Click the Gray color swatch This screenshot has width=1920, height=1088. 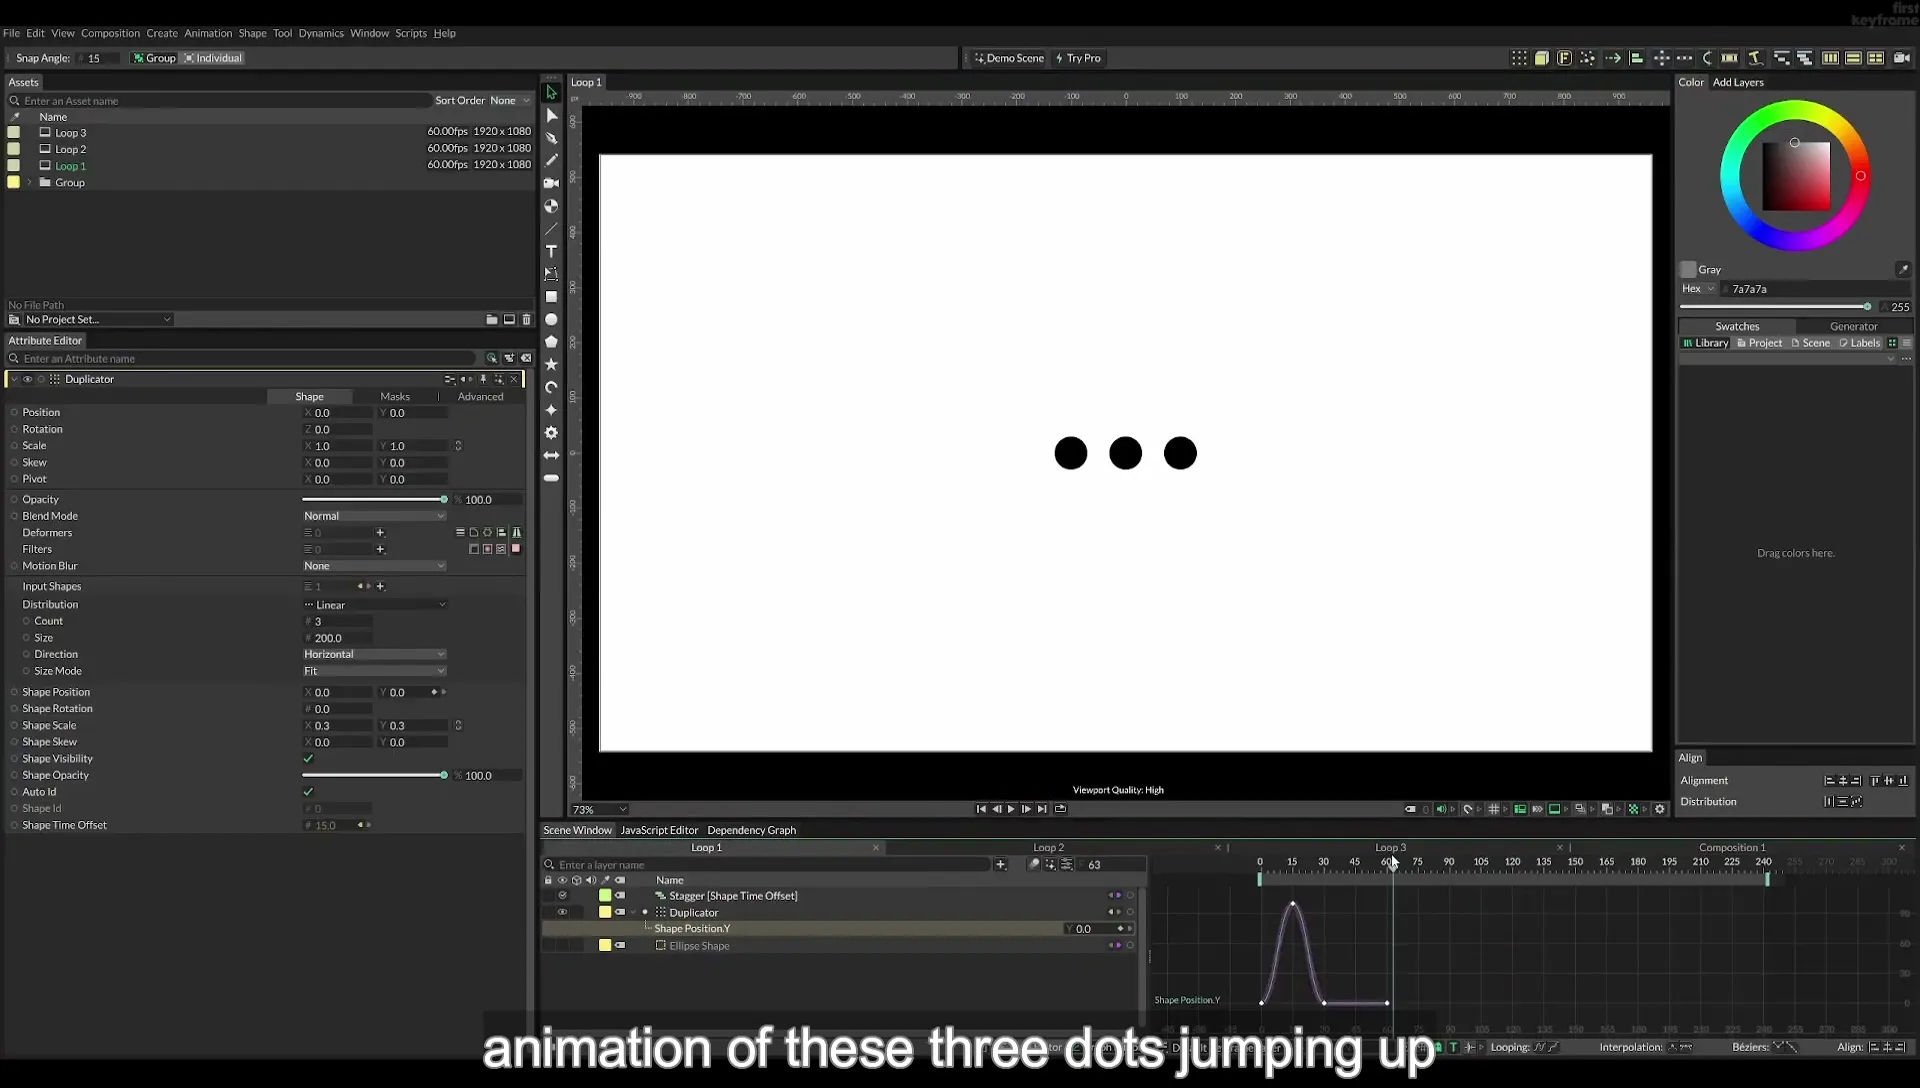(1688, 269)
